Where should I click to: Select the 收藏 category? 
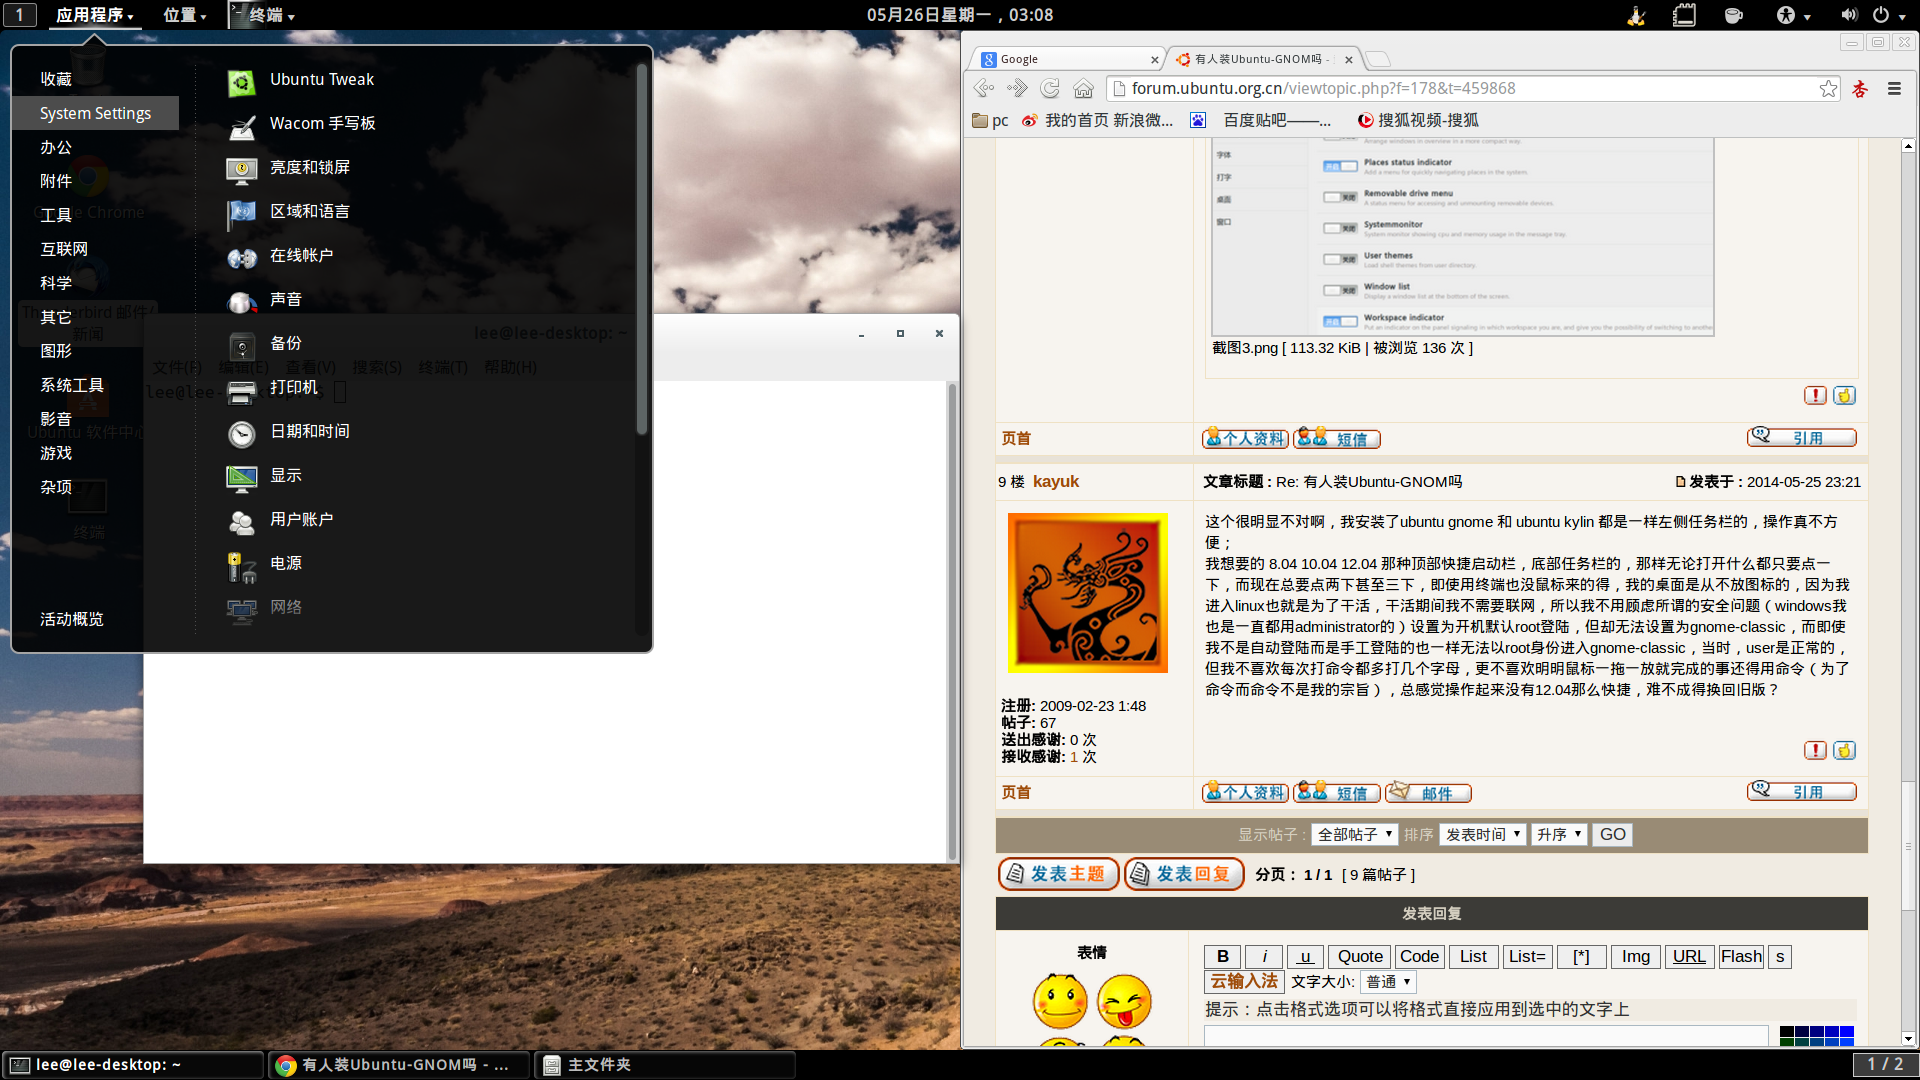pos(56,79)
